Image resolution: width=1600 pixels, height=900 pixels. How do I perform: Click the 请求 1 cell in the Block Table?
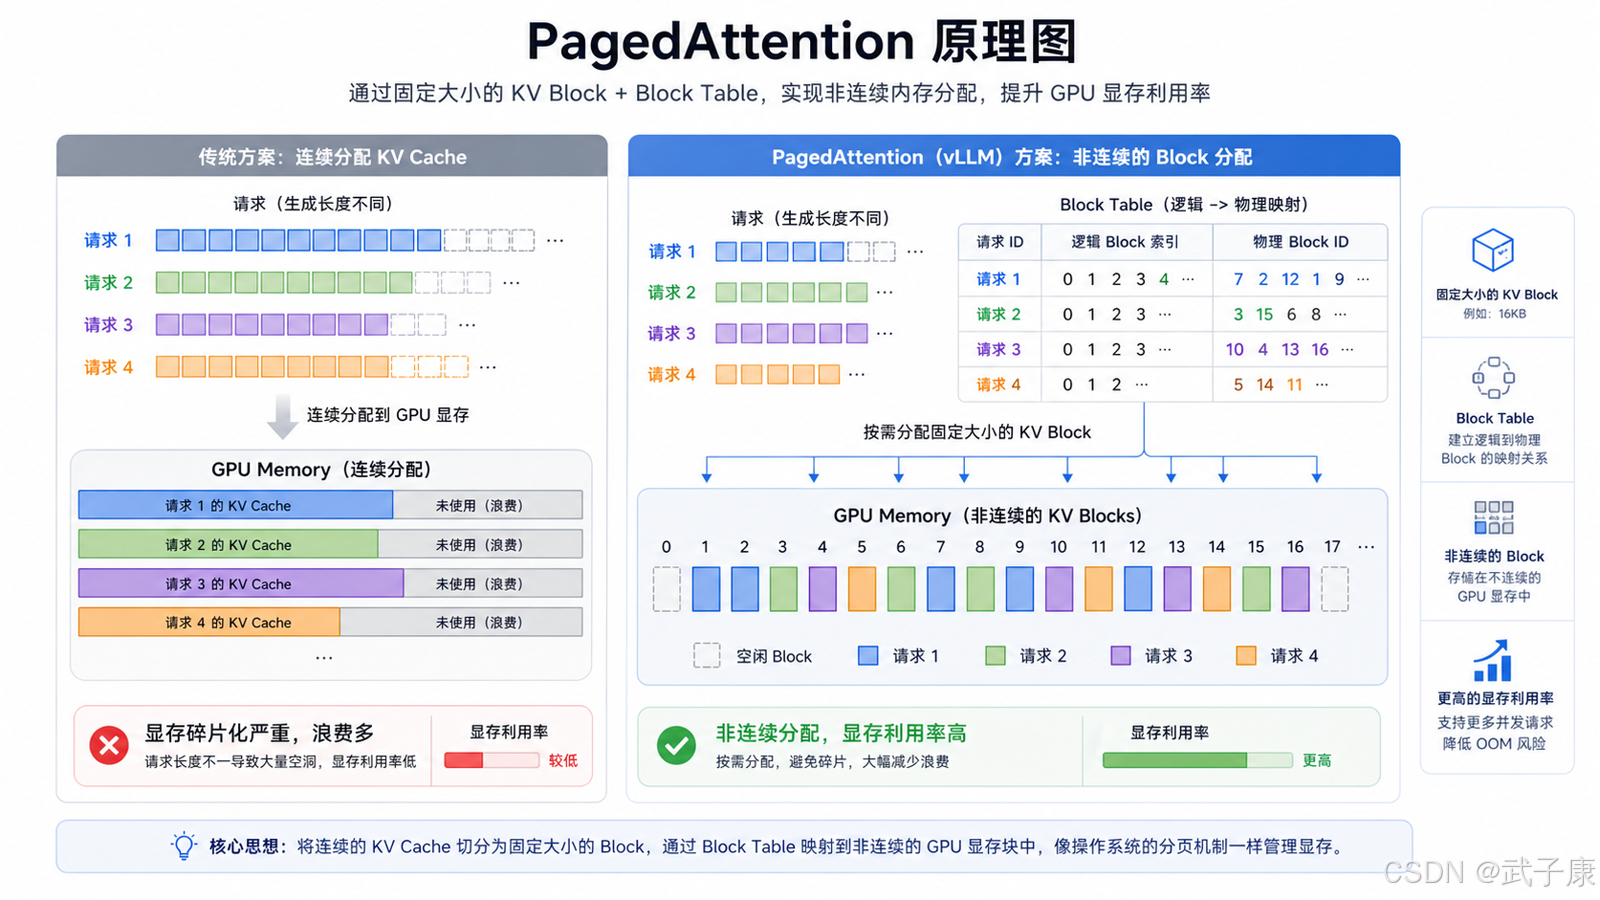(x=999, y=279)
